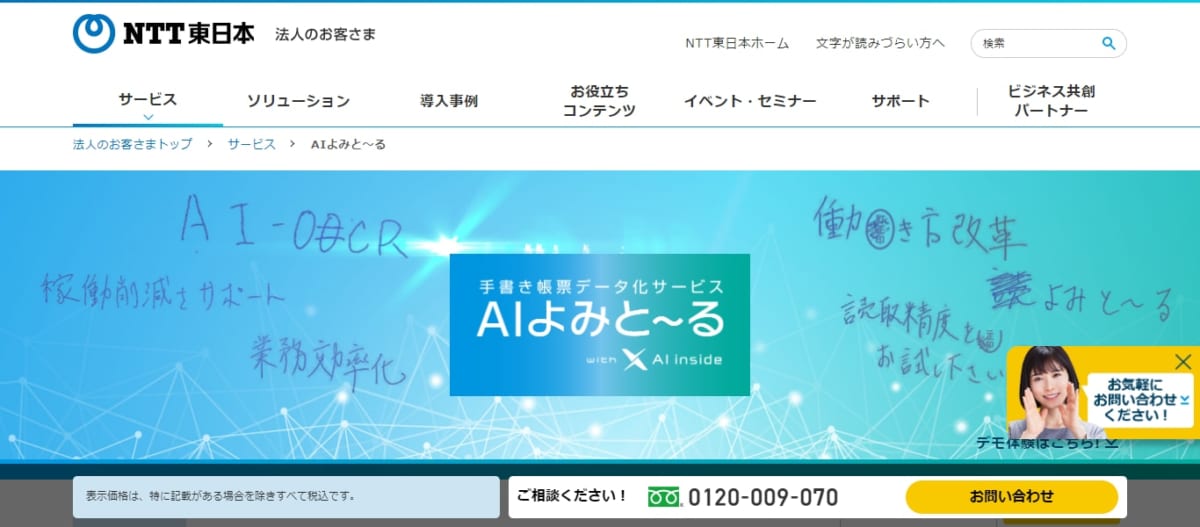
Task: Click お気軽にお問い合わせください popup text
Action: [x=1139, y=399]
